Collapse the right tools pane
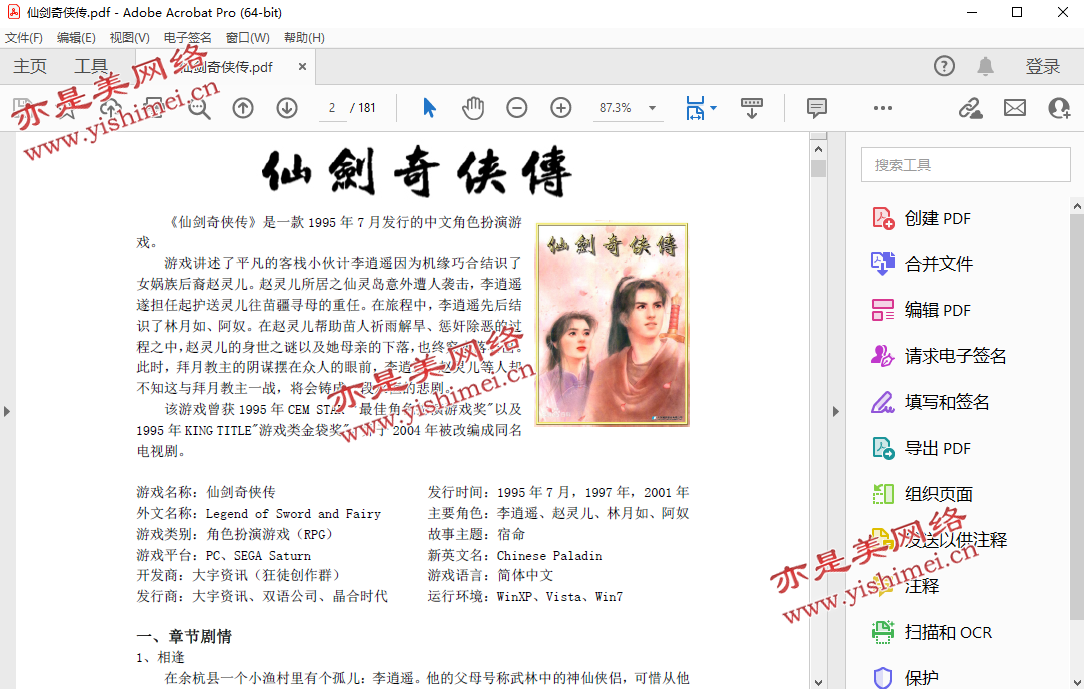The width and height of the screenshot is (1084, 689). click(835, 411)
